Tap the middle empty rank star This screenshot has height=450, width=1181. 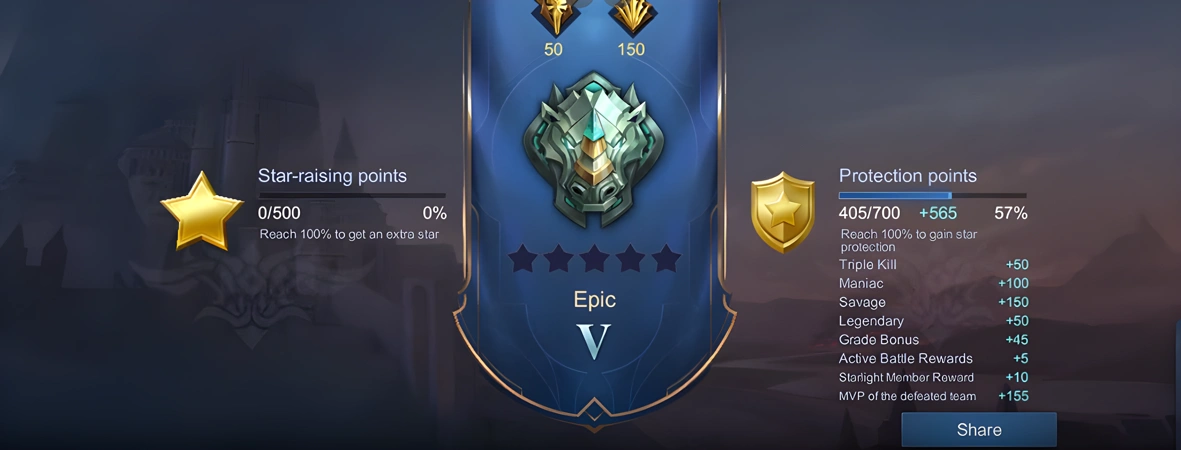tap(594, 258)
